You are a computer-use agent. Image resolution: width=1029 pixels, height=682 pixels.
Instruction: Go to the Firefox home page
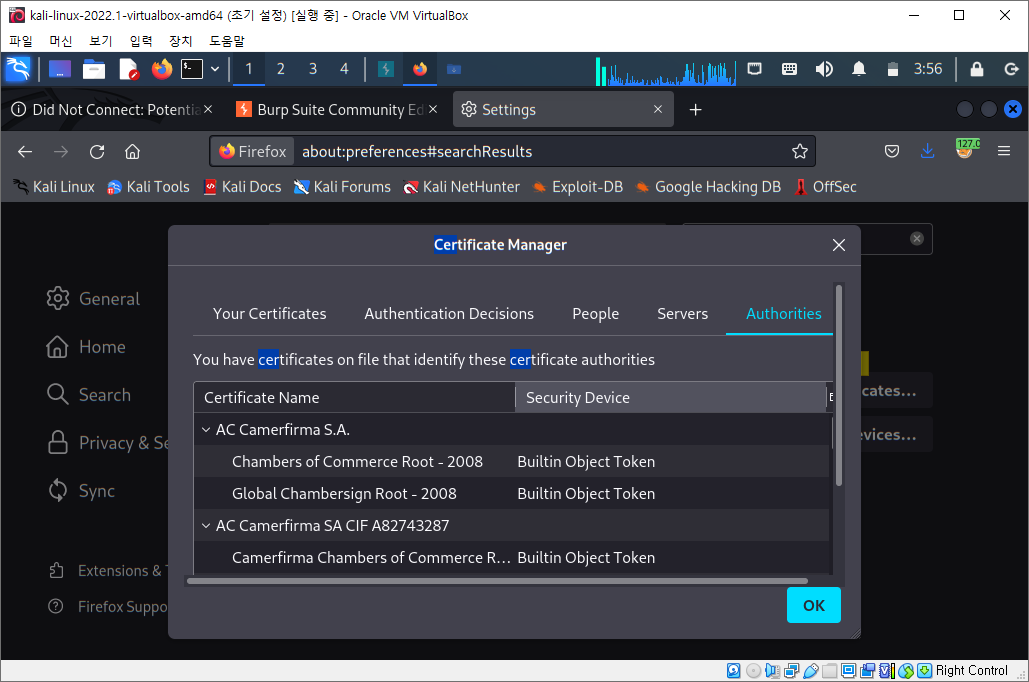coord(133,152)
